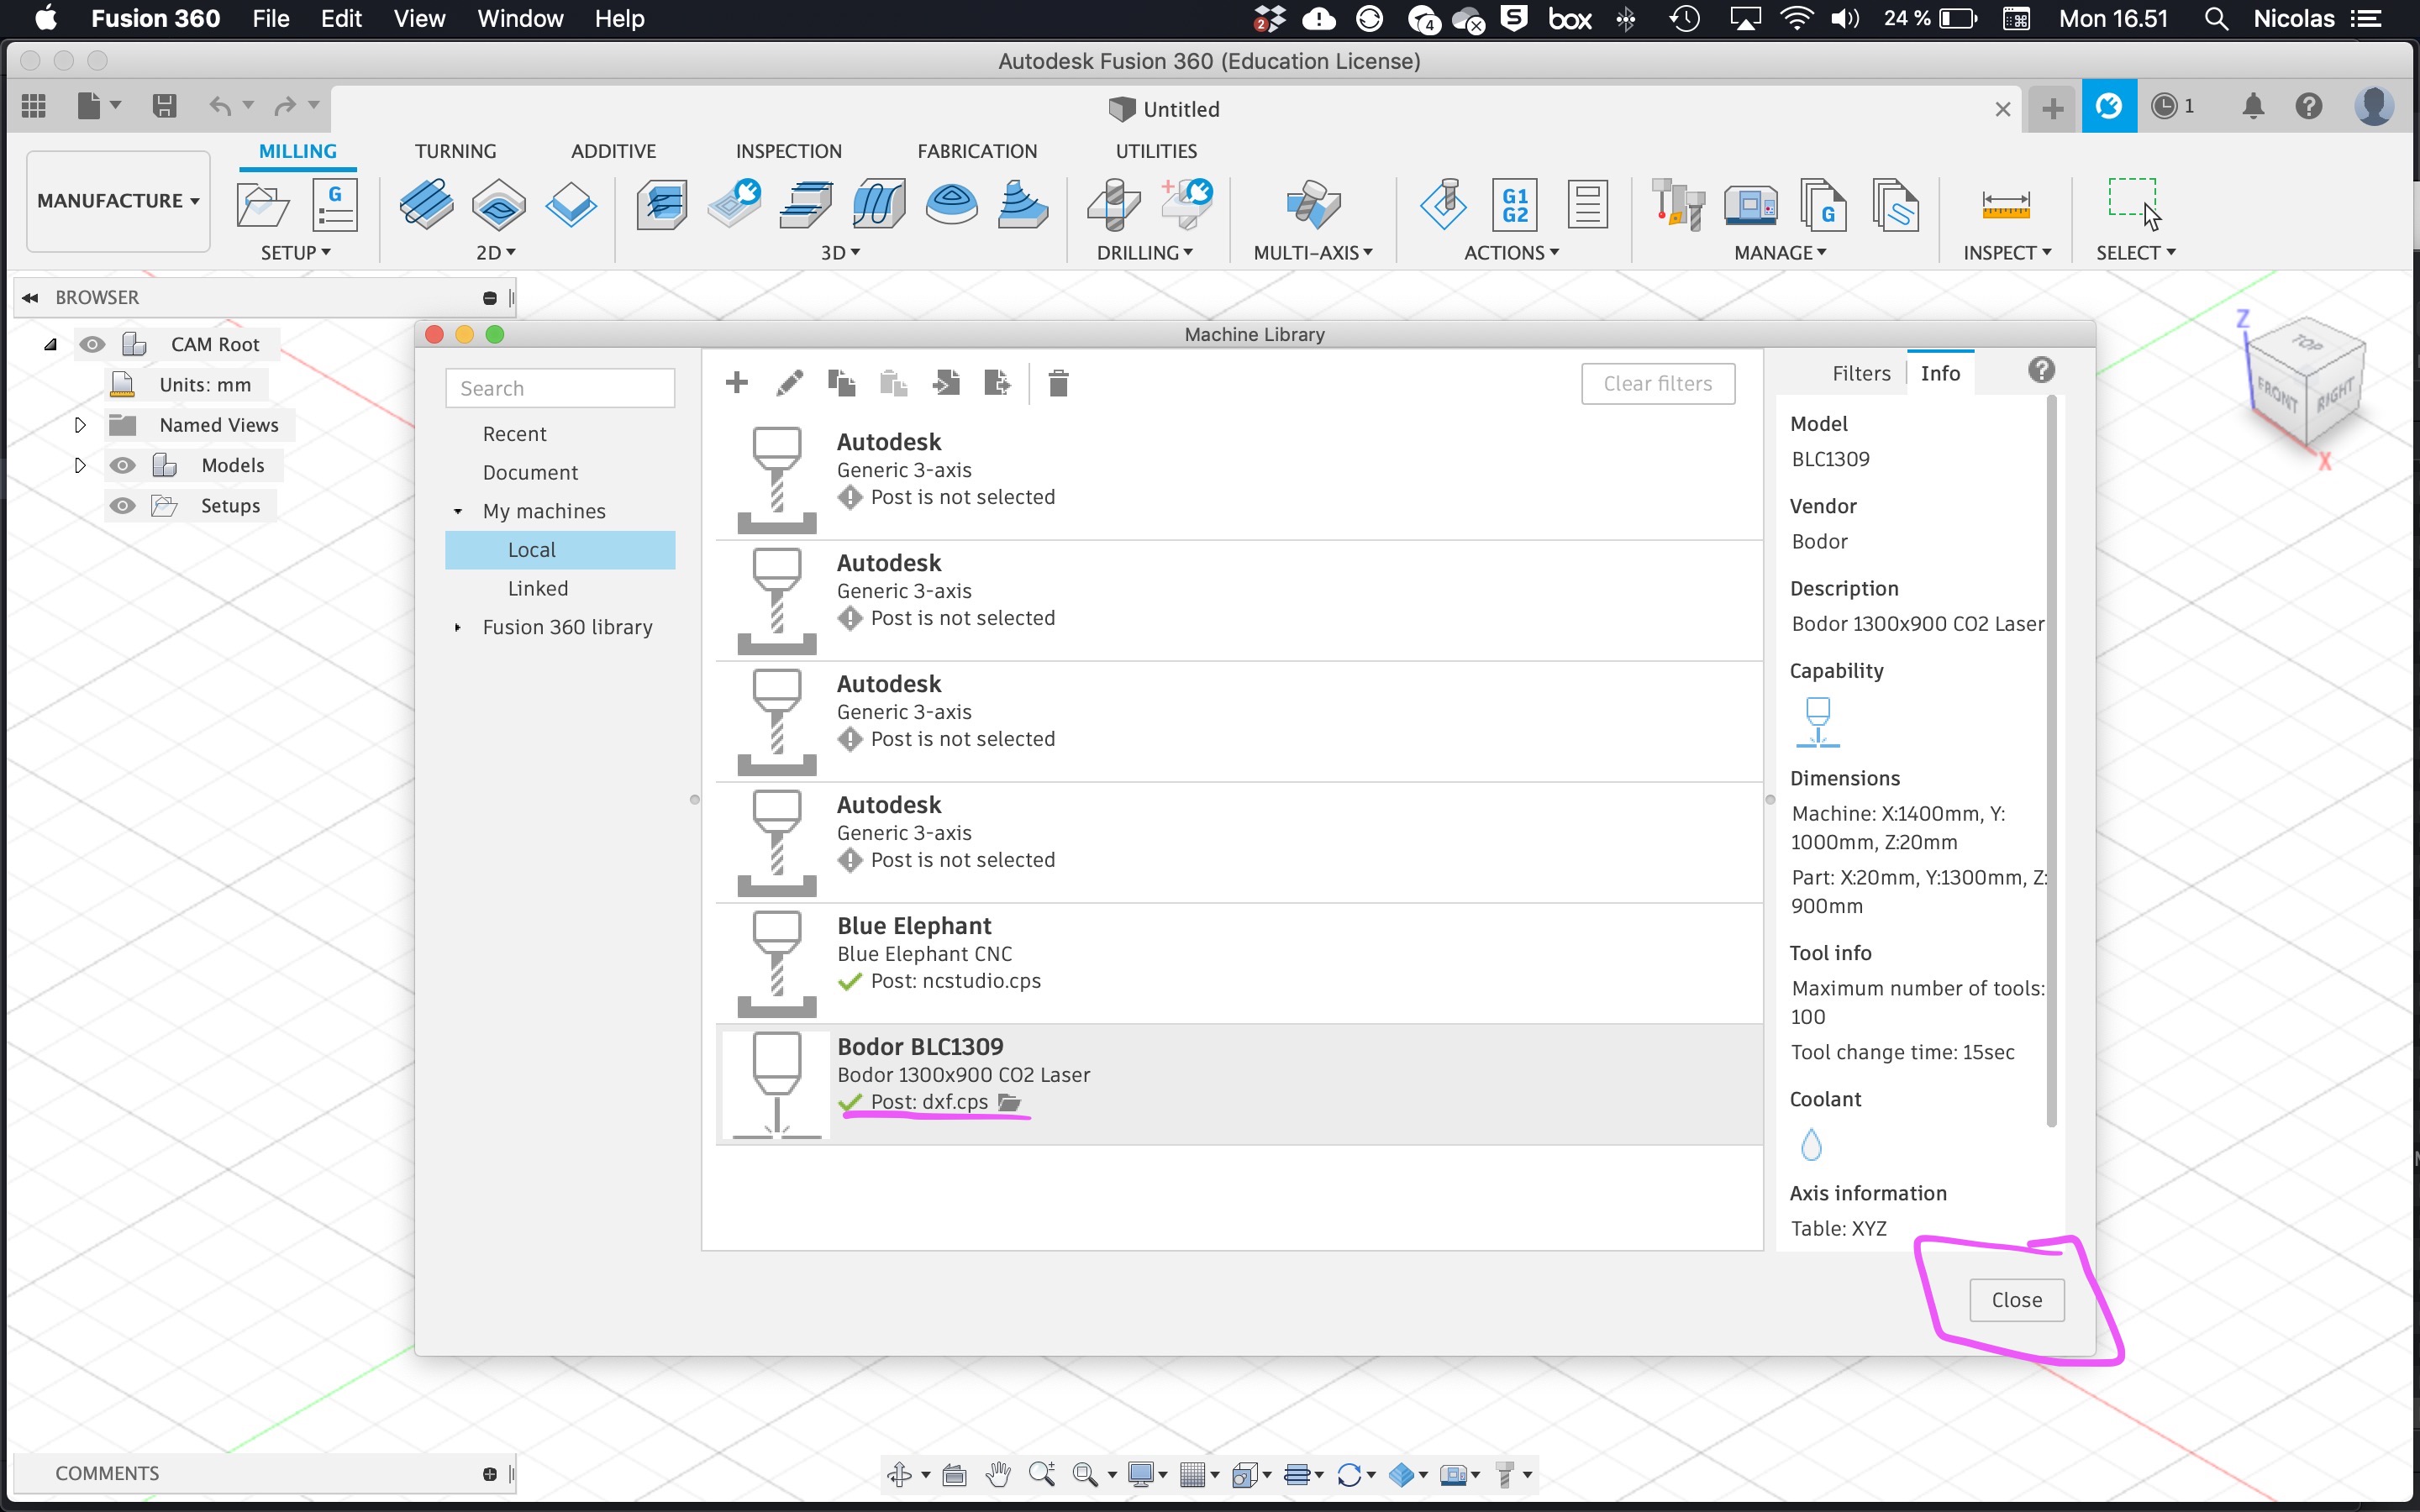Click the edit machine pencil icon
The width and height of the screenshot is (2420, 1512).
pos(789,383)
